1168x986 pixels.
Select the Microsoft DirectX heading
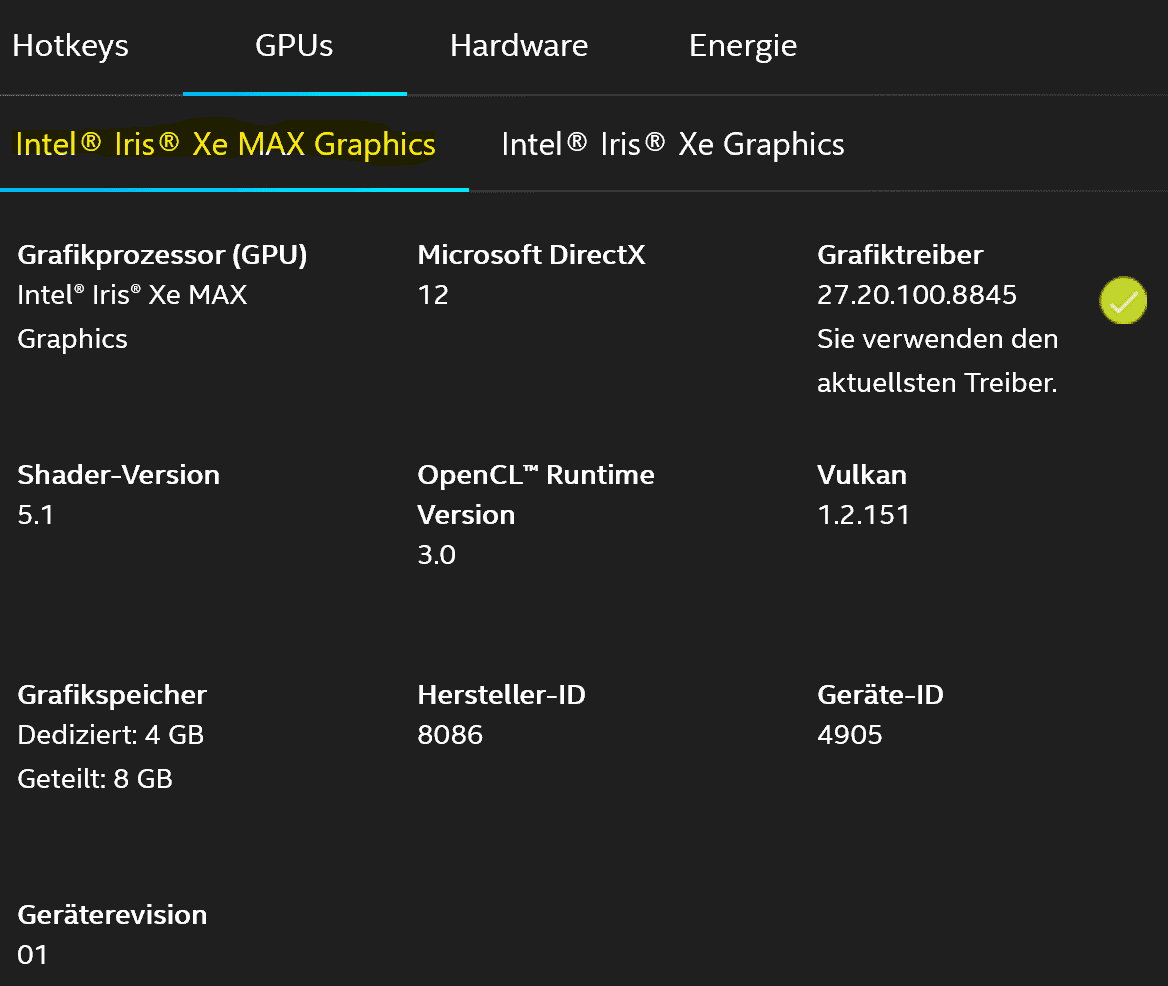coord(532,255)
